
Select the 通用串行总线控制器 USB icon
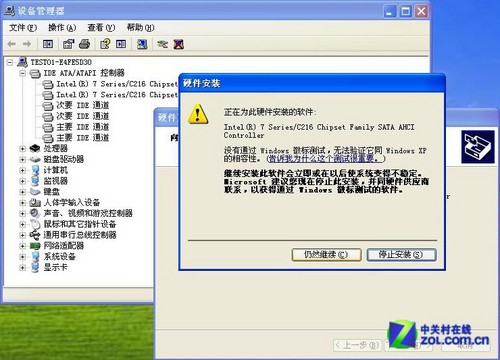[35, 235]
